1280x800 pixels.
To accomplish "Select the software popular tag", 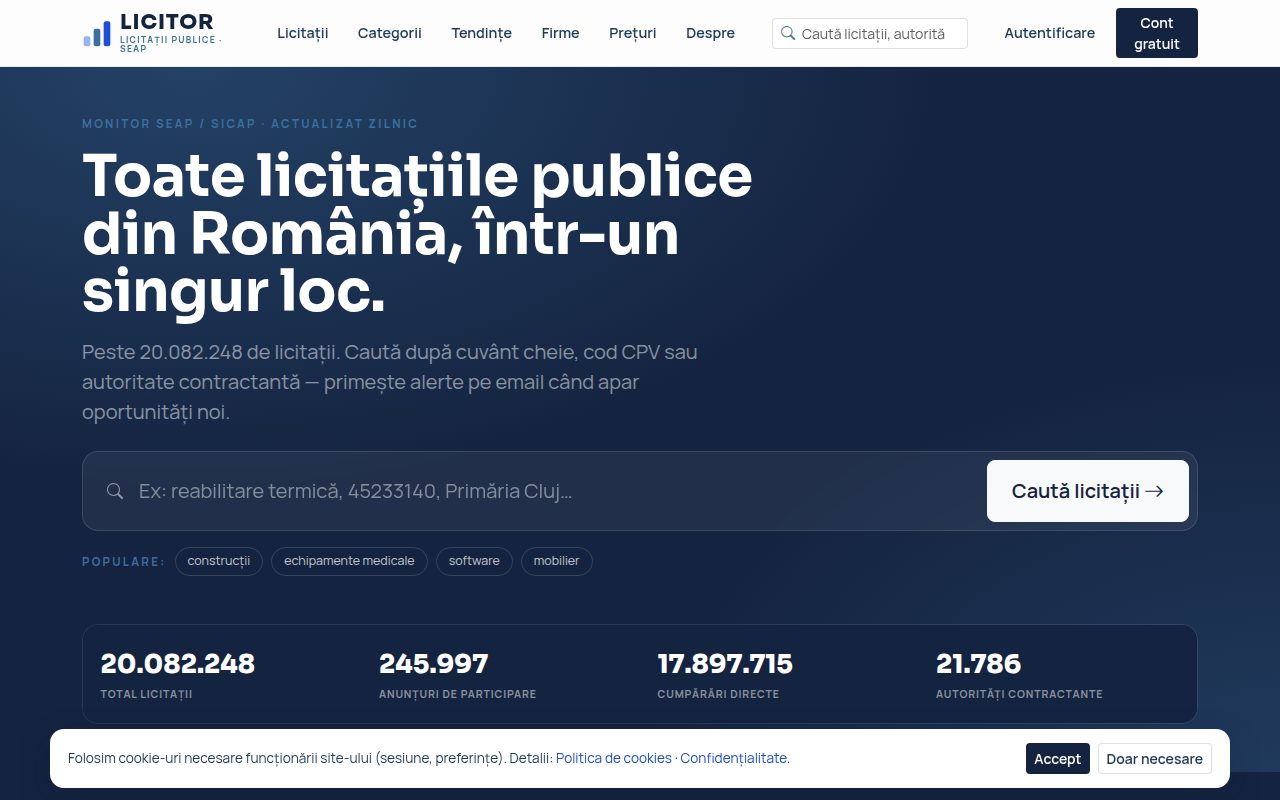I will click(474, 561).
